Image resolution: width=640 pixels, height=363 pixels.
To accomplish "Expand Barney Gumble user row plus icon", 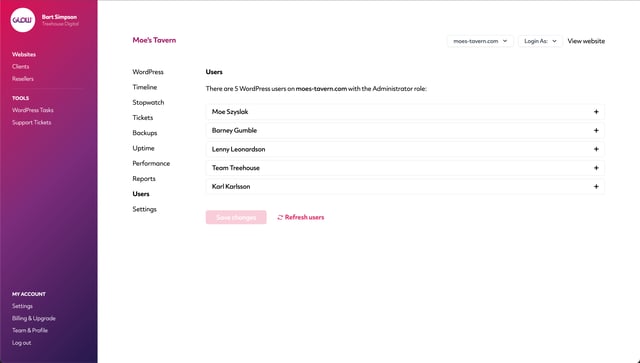I will (x=596, y=131).
